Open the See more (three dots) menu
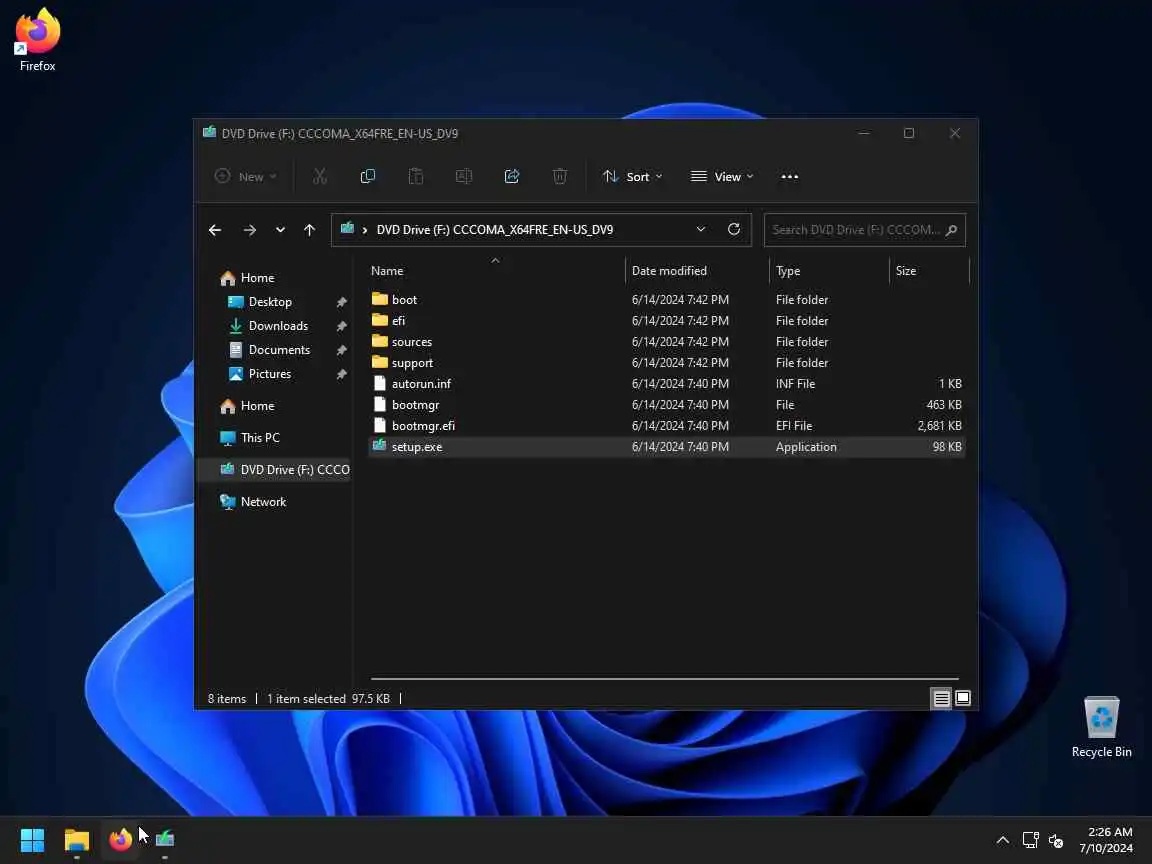This screenshot has height=864, width=1152. click(x=790, y=176)
